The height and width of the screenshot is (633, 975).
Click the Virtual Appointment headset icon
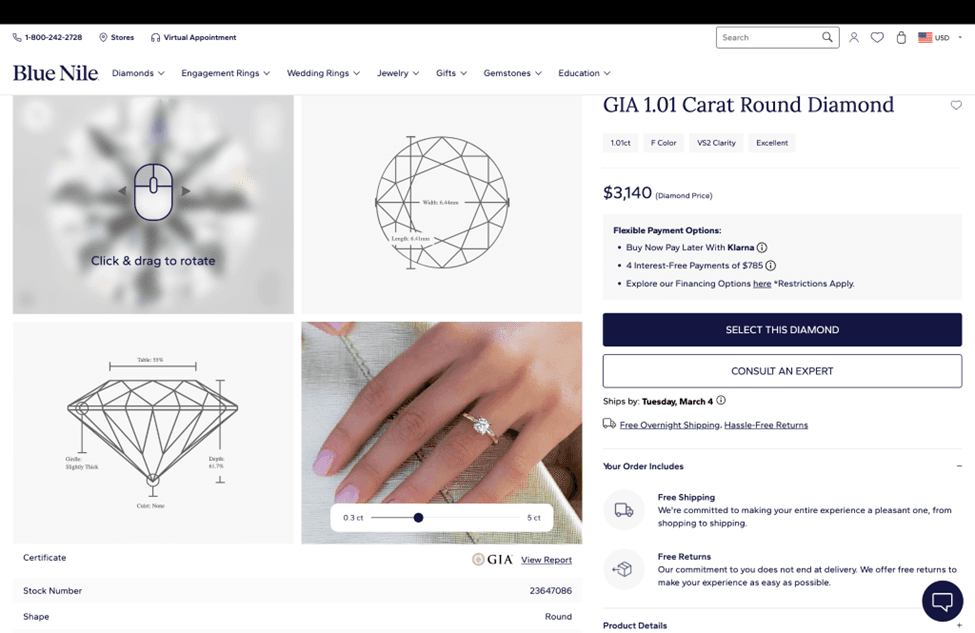tap(155, 37)
